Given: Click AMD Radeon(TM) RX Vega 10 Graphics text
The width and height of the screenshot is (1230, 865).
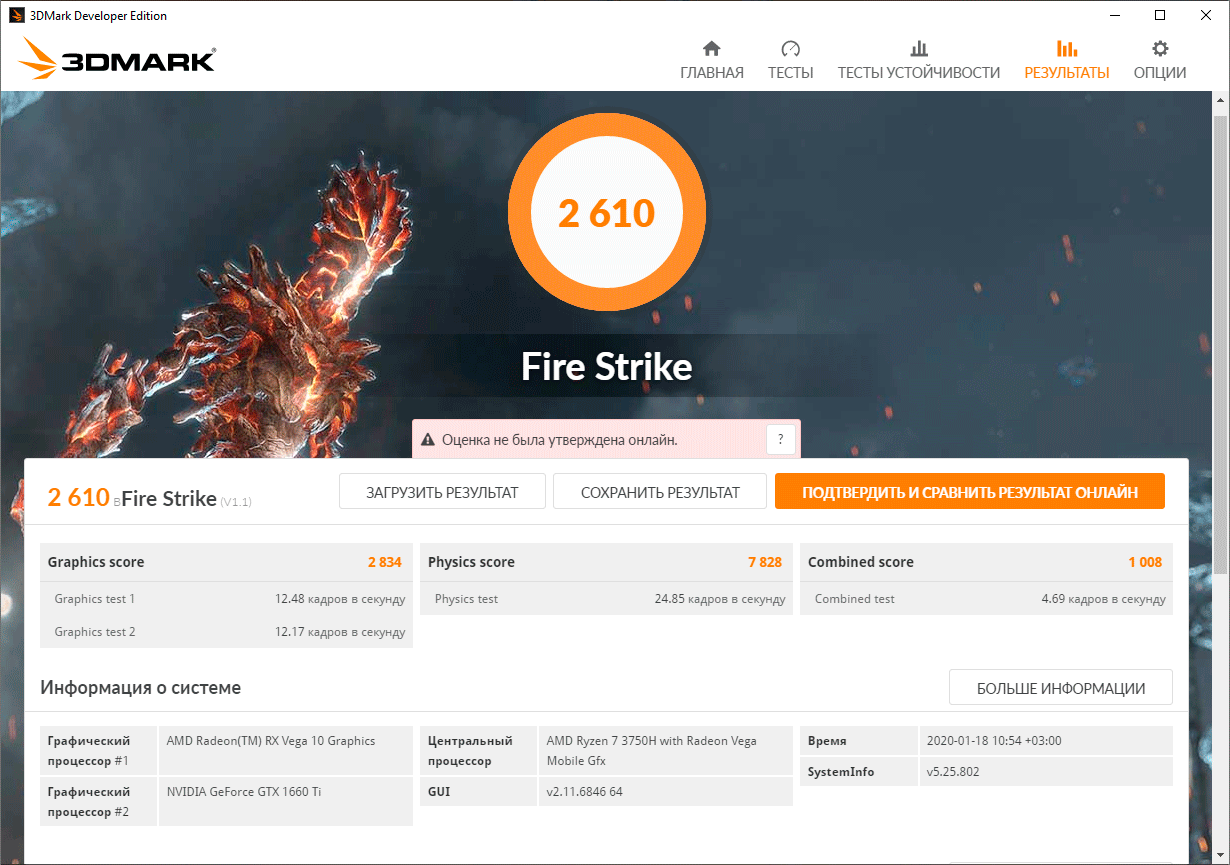Looking at the screenshot, I should 271,741.
